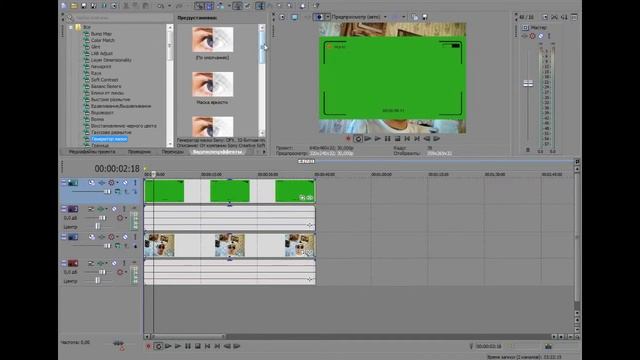640x360 pixels.
Task: Save the project with the diskette icon
Action: (84, 6)
